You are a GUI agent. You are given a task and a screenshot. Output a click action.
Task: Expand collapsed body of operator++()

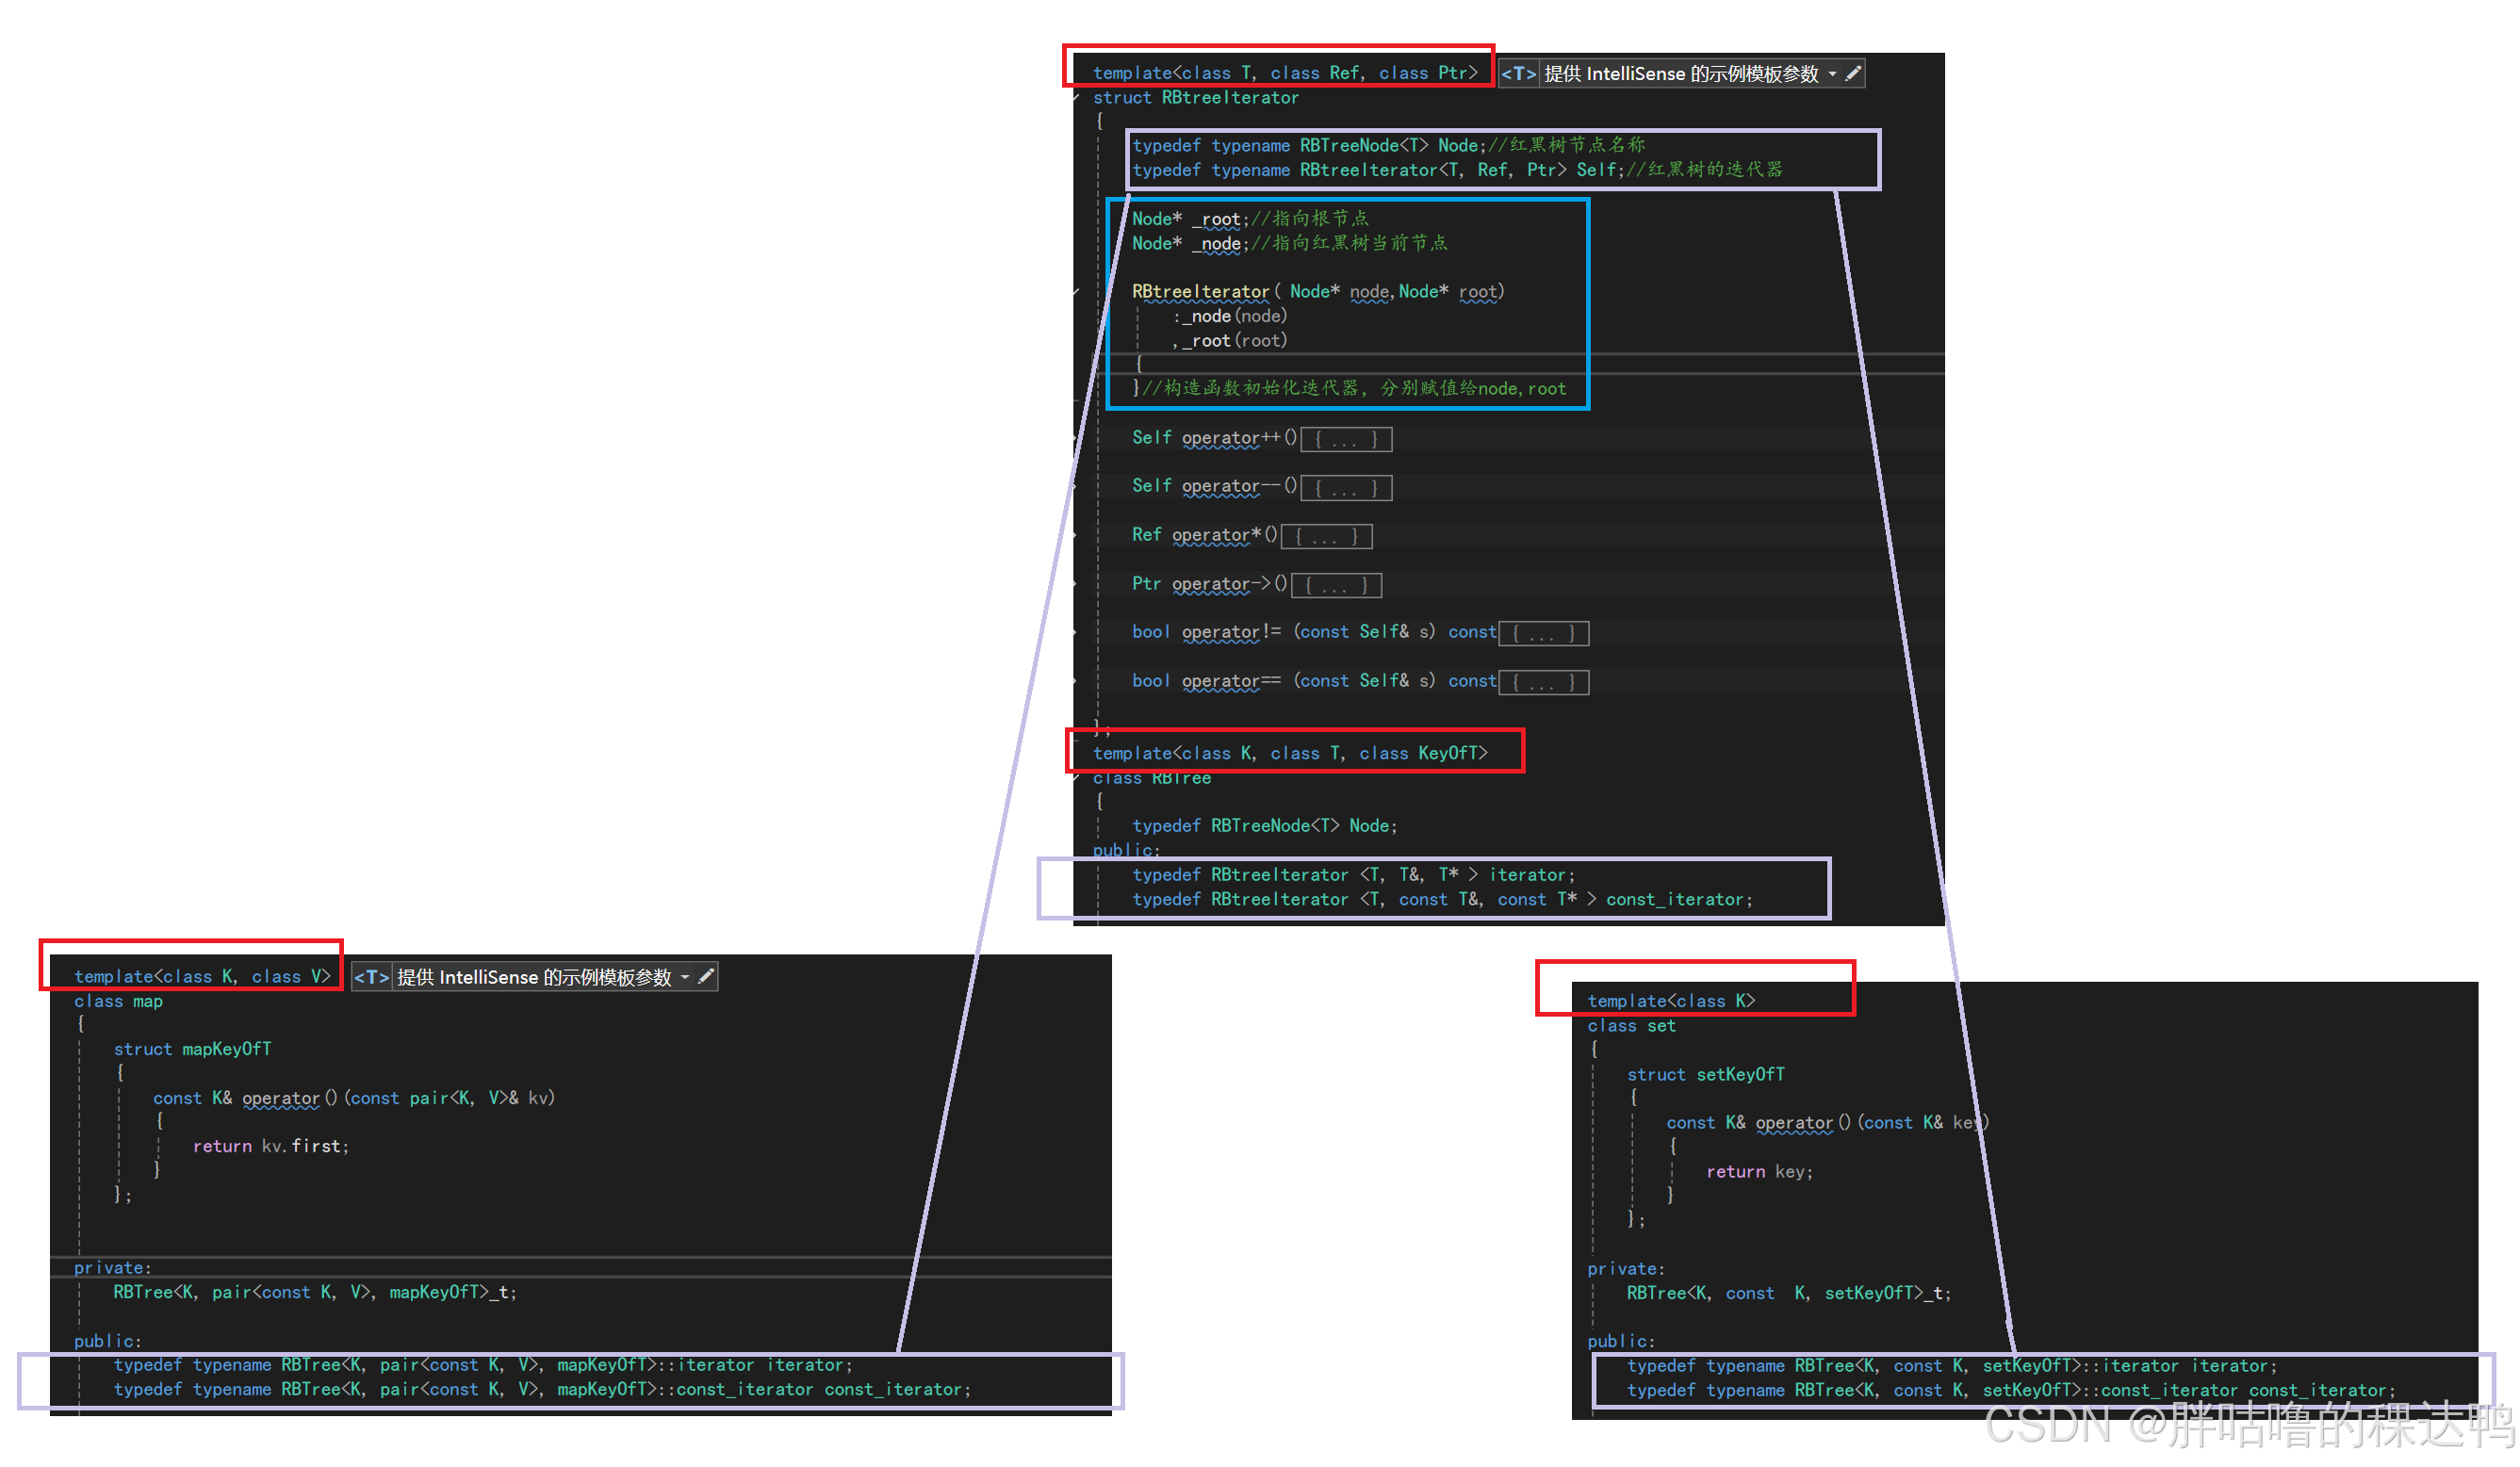click(x=1346, y=439)
